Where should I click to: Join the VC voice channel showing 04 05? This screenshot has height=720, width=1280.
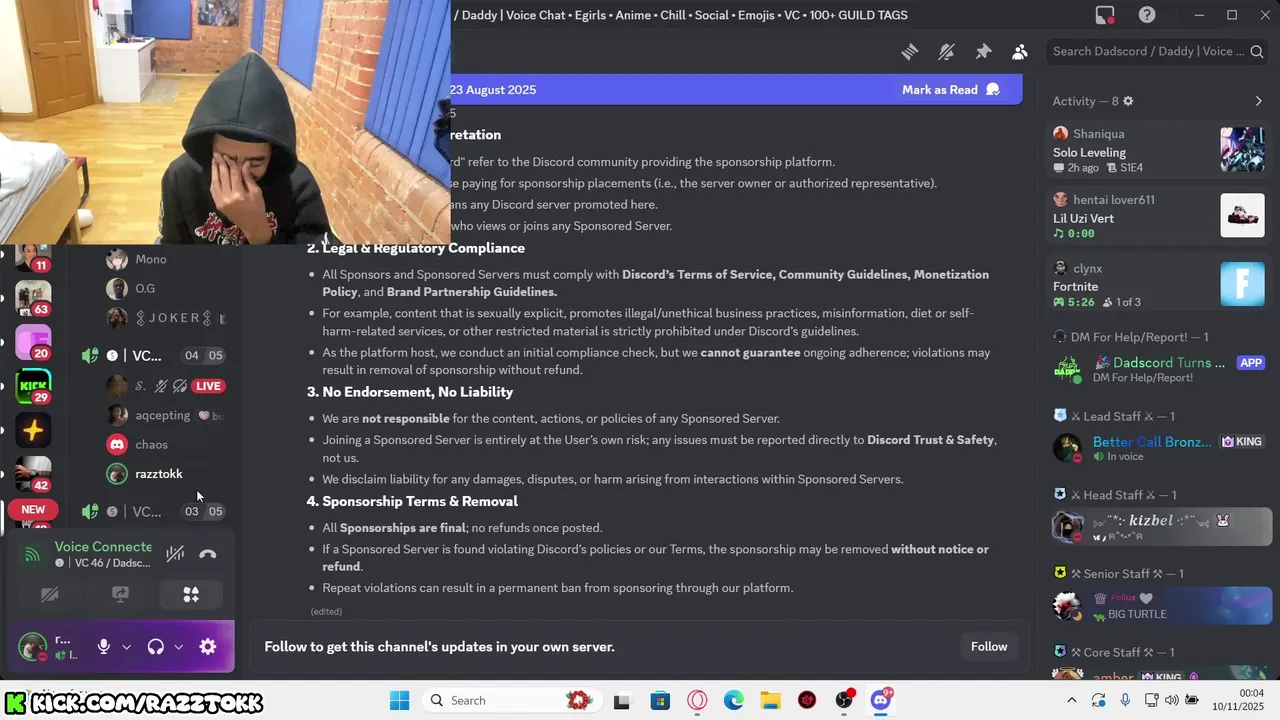tap(152, 356)
